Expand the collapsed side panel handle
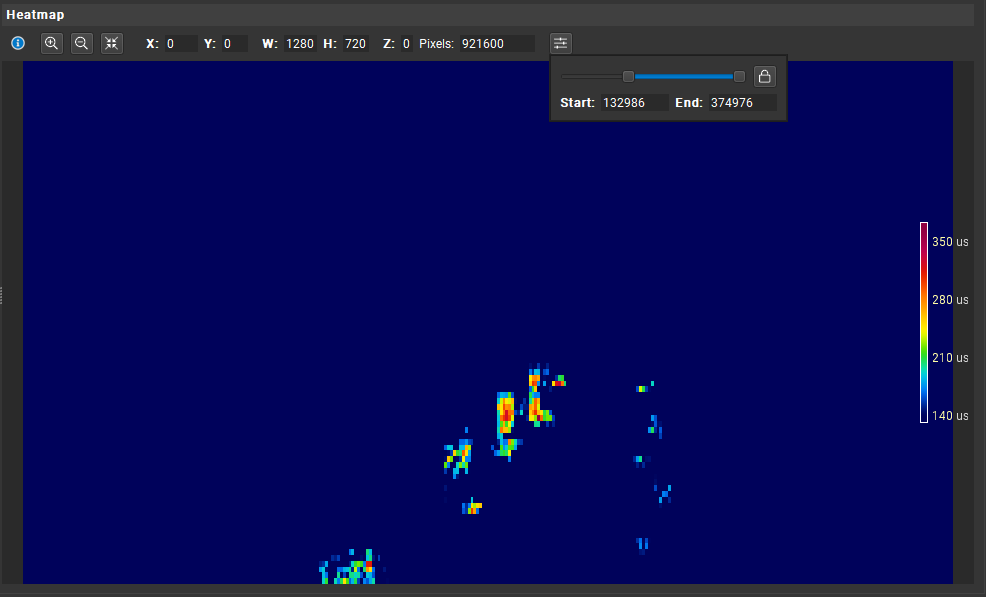Screen dimensions: 986x597 [x=3, y=295]
